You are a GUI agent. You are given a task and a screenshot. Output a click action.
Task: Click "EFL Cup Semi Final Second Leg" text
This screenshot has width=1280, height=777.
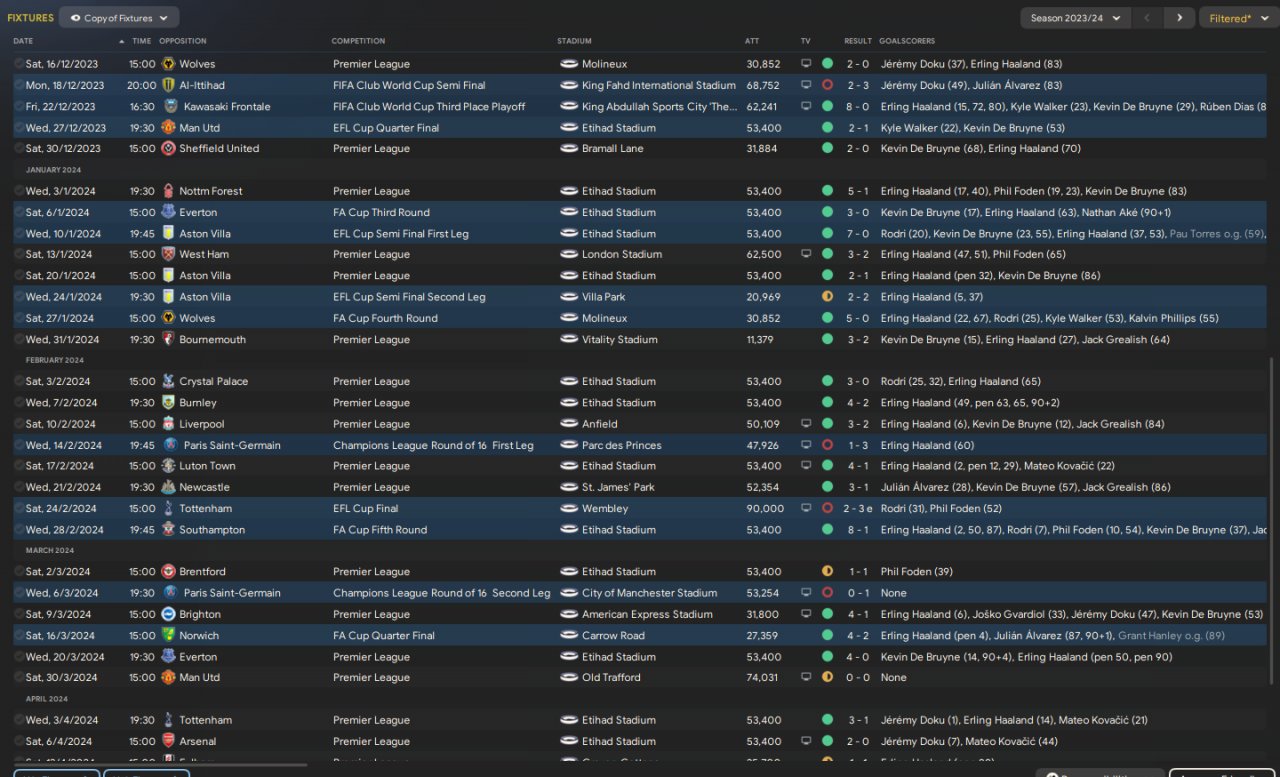(409, 297)
